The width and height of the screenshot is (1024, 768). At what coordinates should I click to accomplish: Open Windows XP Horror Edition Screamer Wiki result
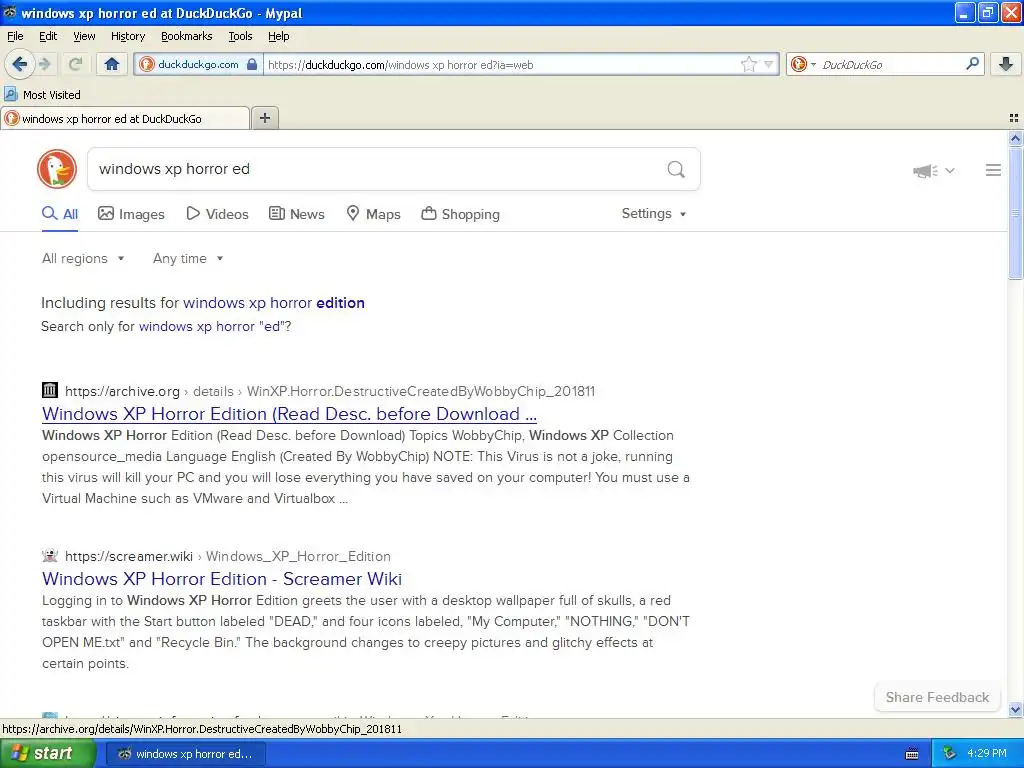click(222, 579)
